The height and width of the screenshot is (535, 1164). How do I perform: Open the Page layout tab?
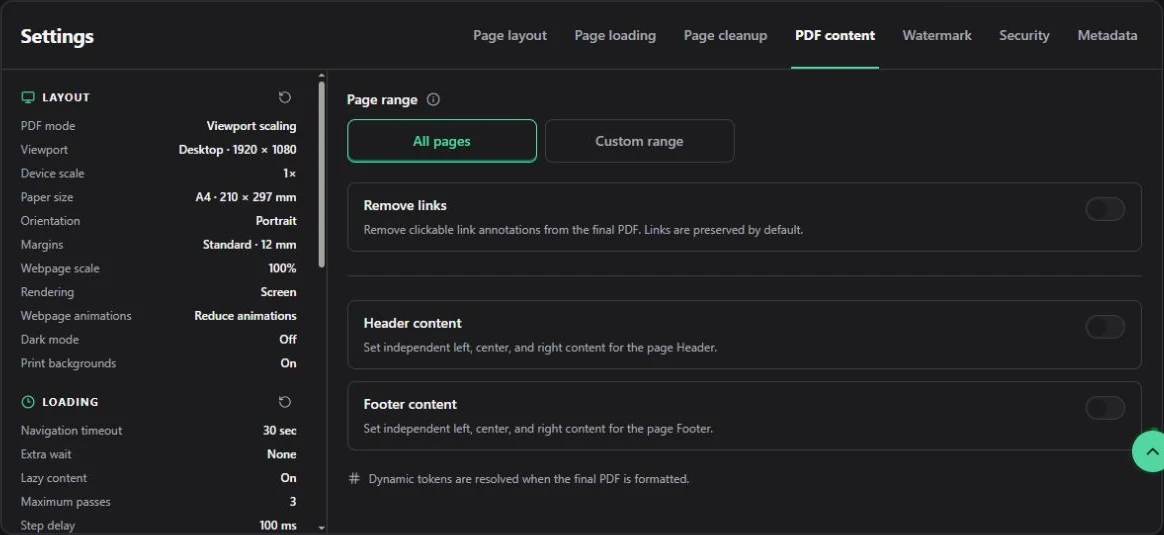510,36
